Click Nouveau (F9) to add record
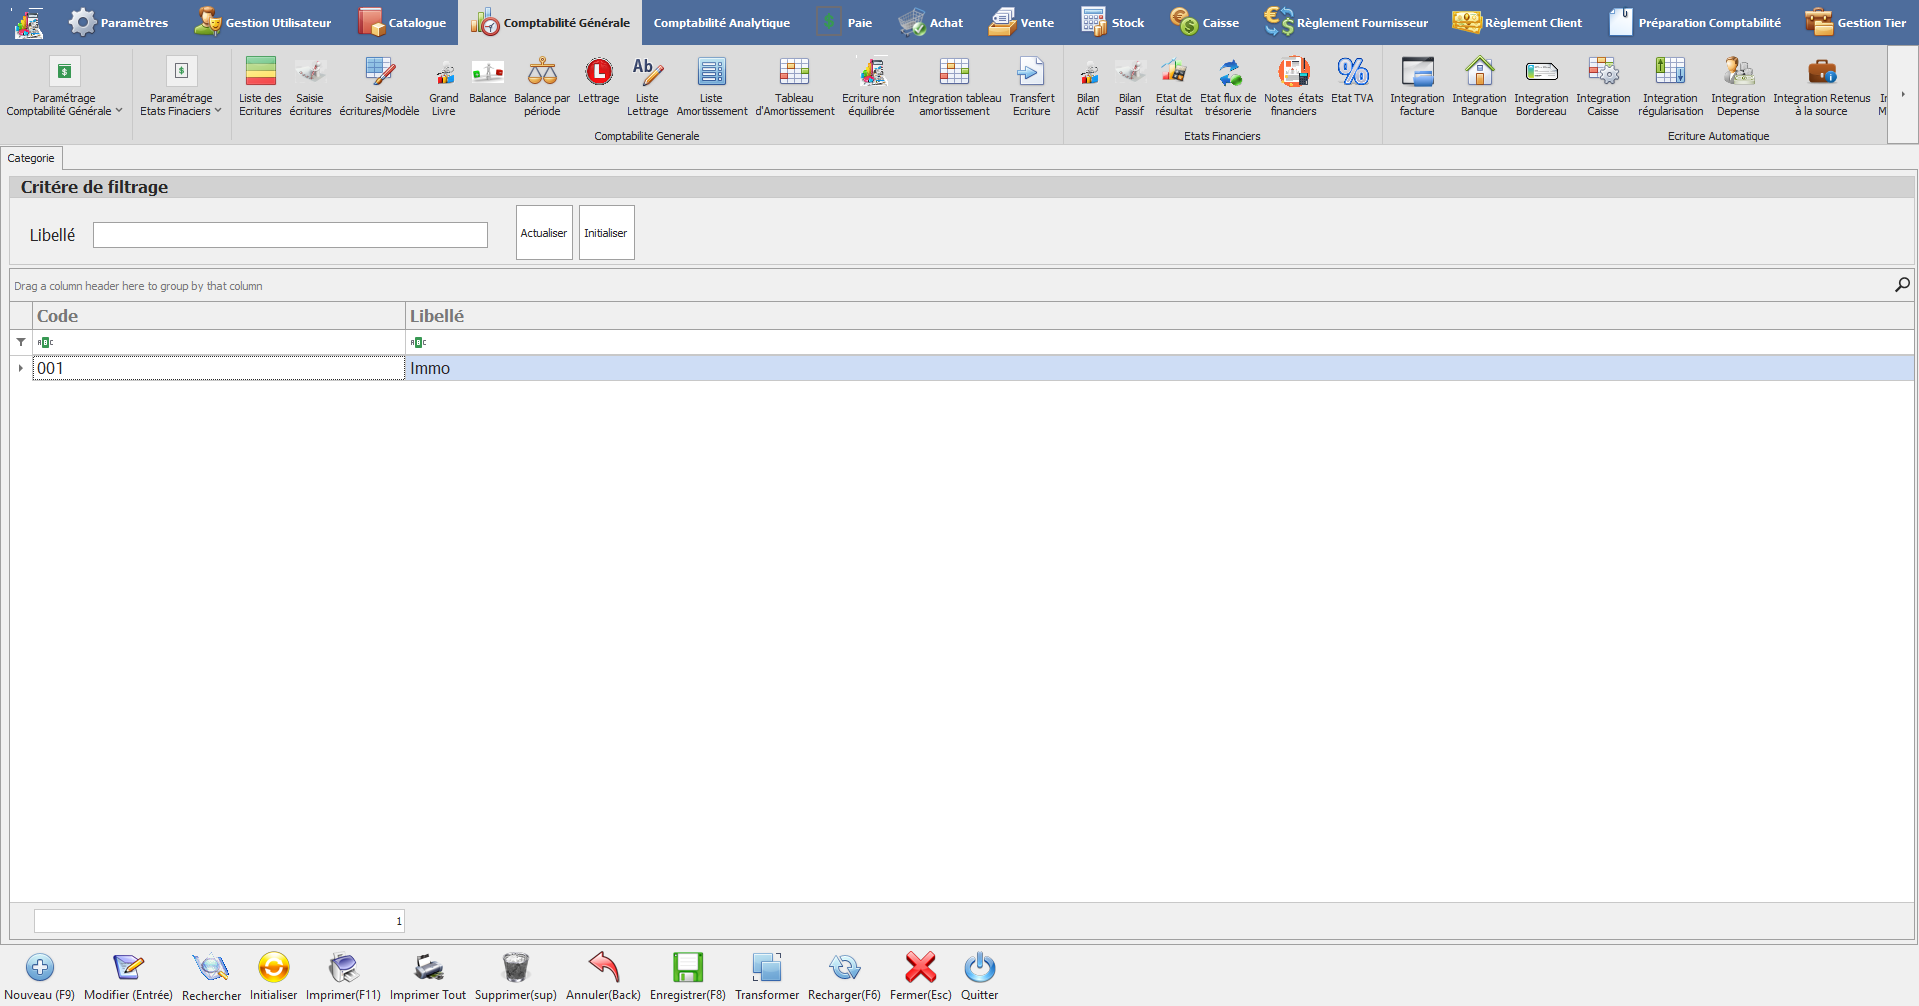The image size is (1919, 1006). point(40,976)
